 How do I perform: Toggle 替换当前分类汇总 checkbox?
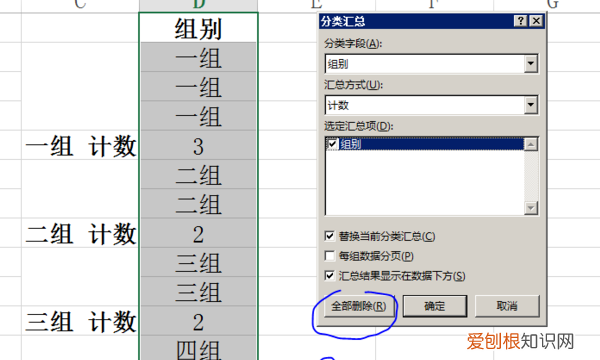(329, 236)
